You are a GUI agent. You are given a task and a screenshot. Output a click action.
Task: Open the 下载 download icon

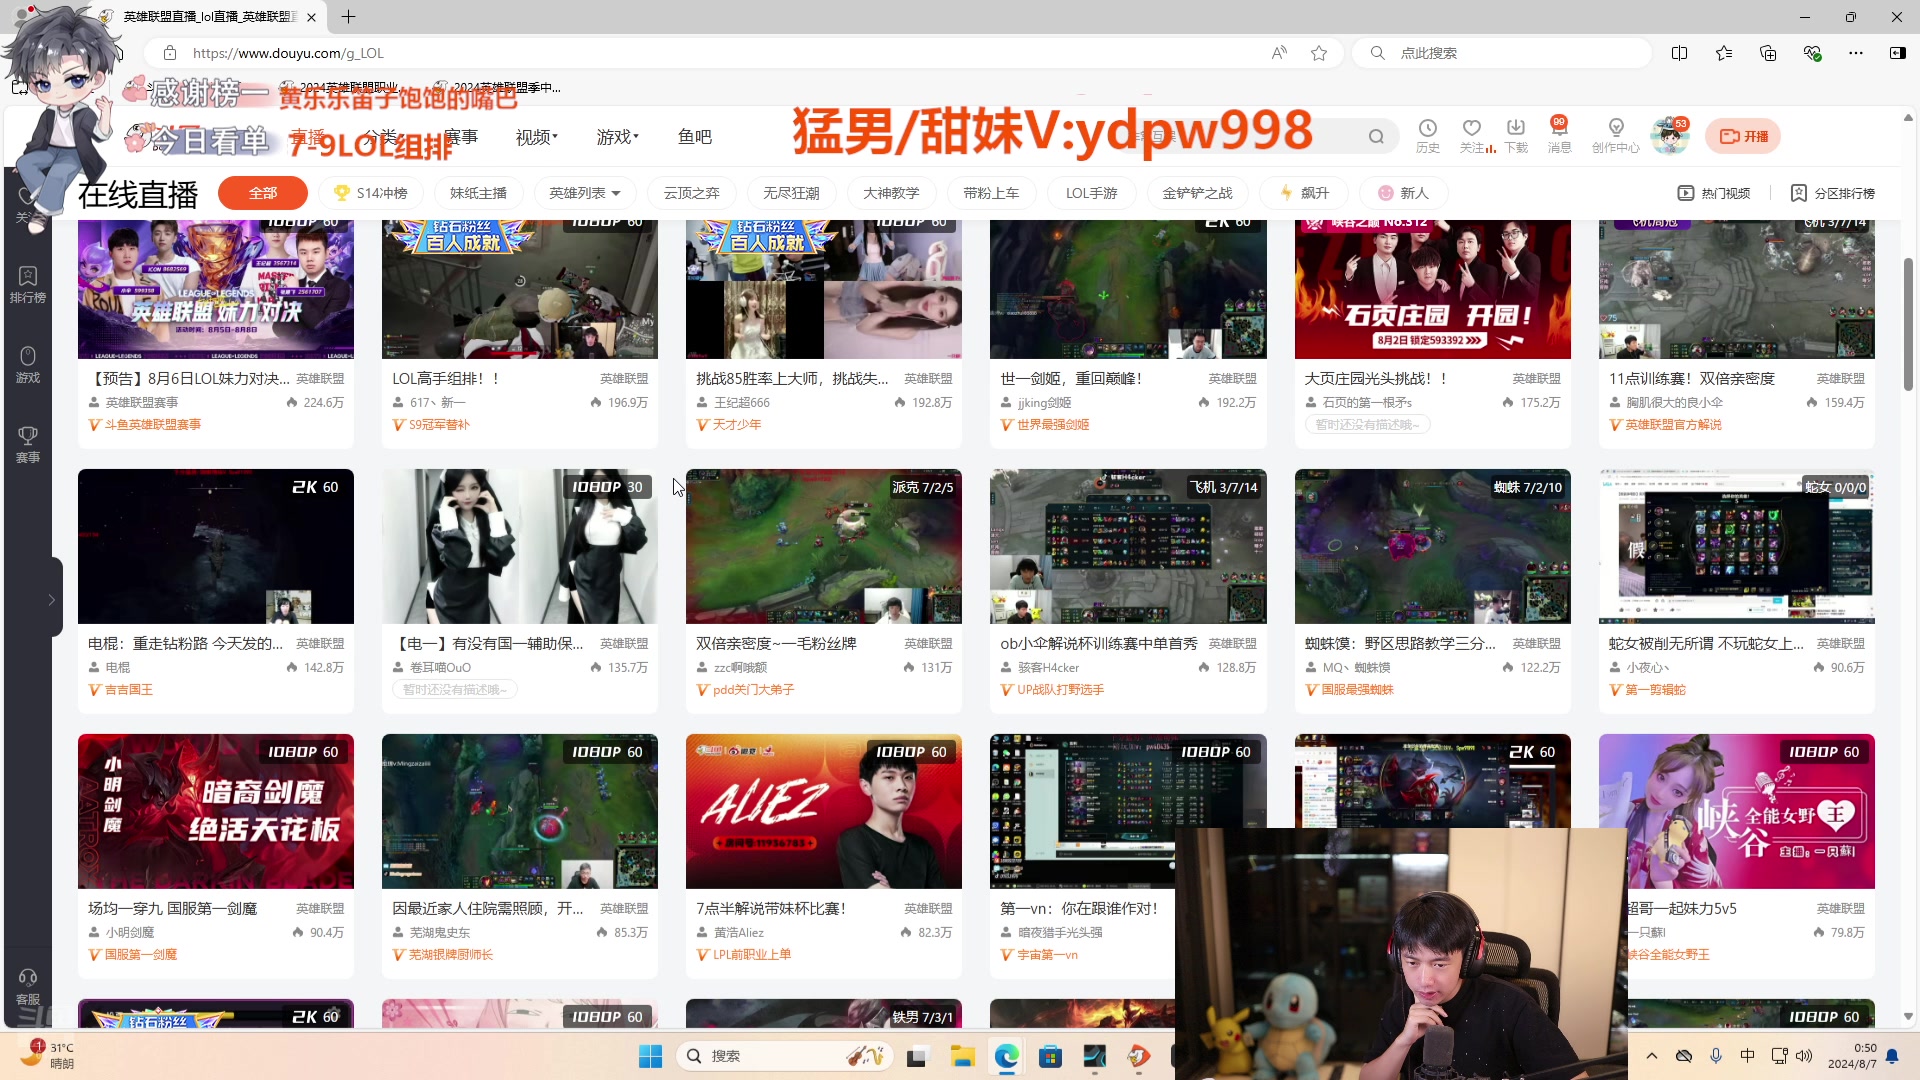tap(1516, 136)
